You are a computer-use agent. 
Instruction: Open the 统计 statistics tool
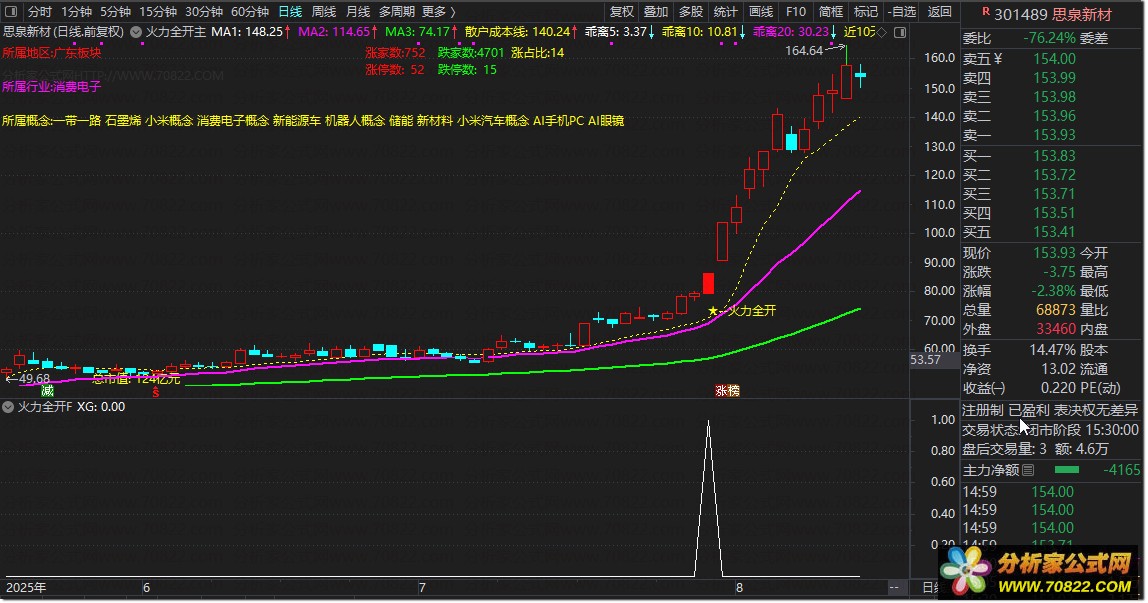click(726, 12)
